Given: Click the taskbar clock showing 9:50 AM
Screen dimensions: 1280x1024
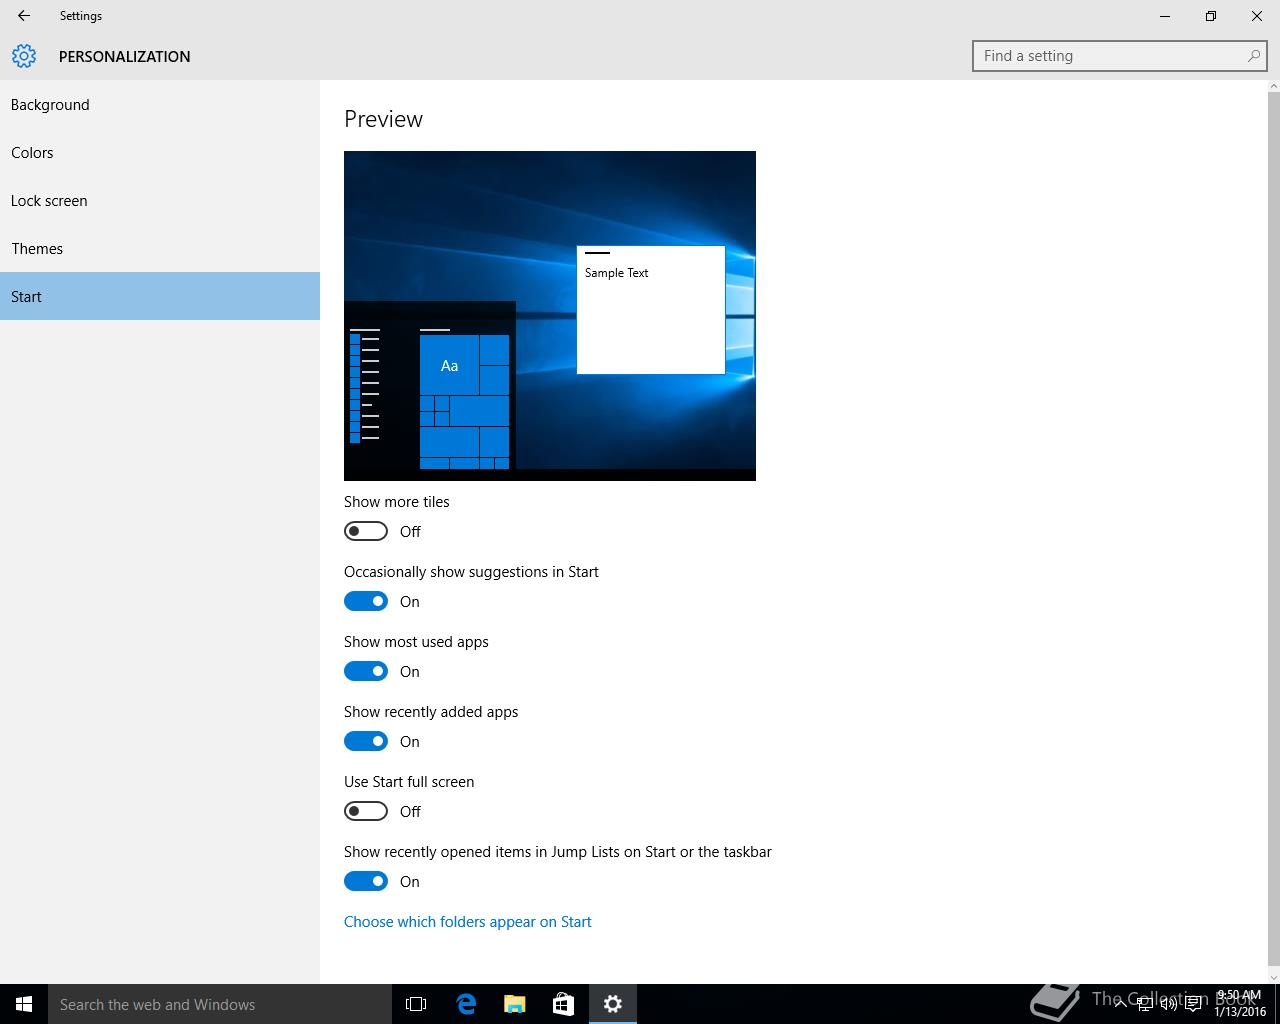Looking at the screenshot, I should 1240,1004.
